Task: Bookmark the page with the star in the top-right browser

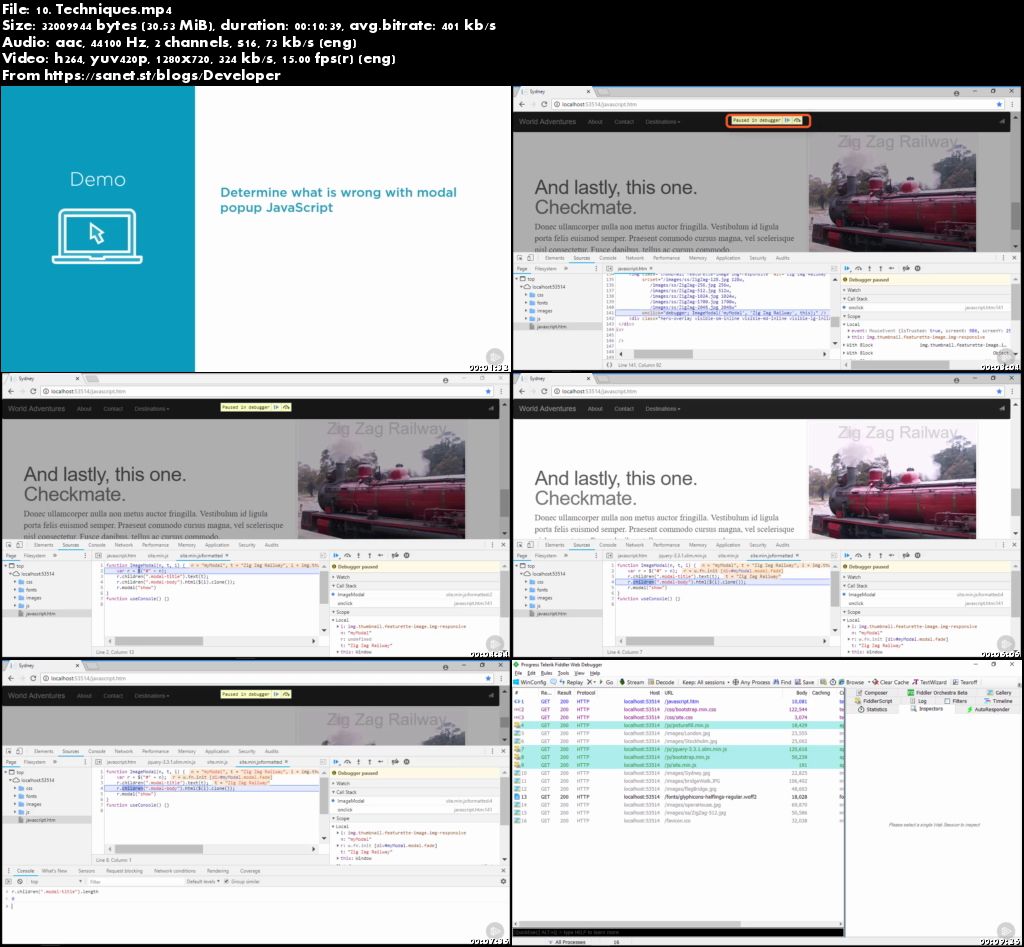Action: point(1000,104)
